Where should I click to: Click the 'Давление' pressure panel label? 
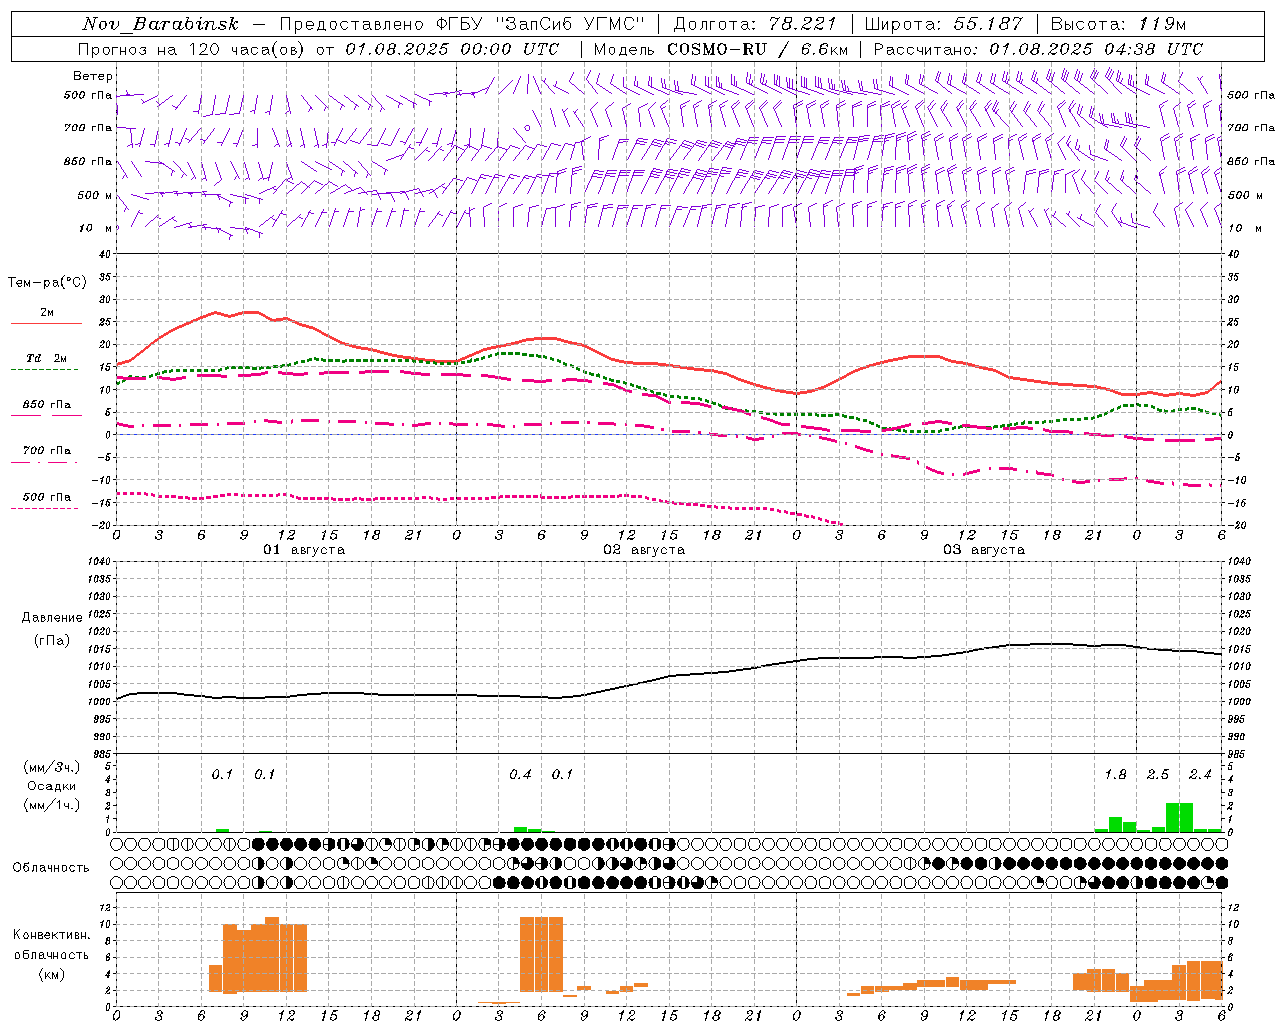(x=51, y=617)
